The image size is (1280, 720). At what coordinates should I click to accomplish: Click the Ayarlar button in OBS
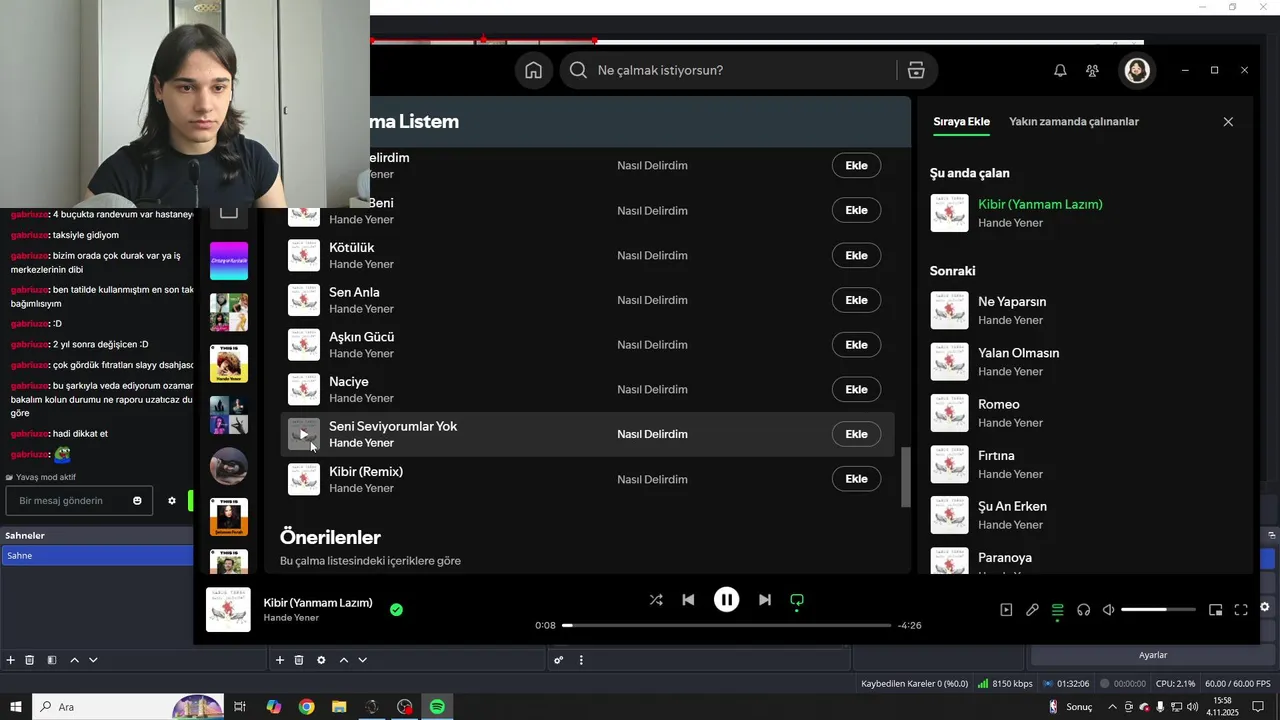tap(1153, 655)
